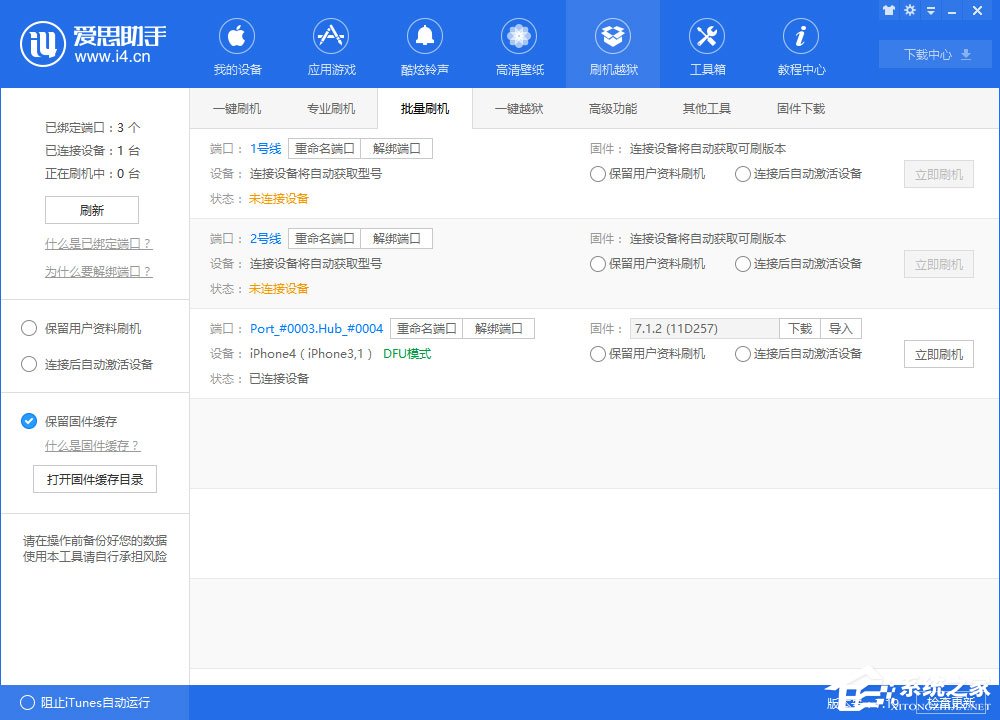The image size is (1000, 720).
Task: Switch to the 固件下载 tab
Action: 798,108
